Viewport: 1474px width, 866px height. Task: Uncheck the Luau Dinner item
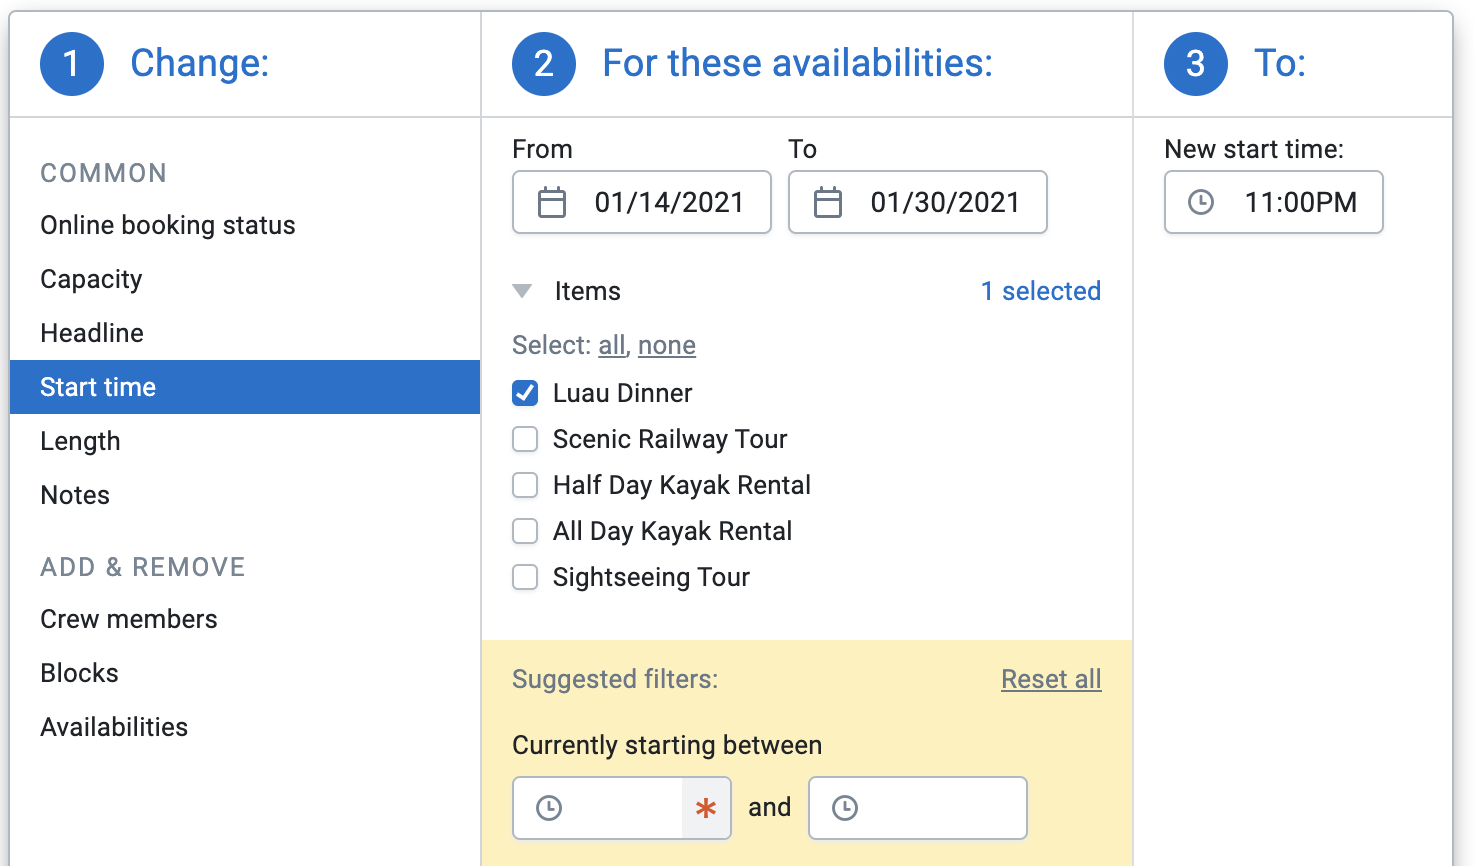point(525,393)
